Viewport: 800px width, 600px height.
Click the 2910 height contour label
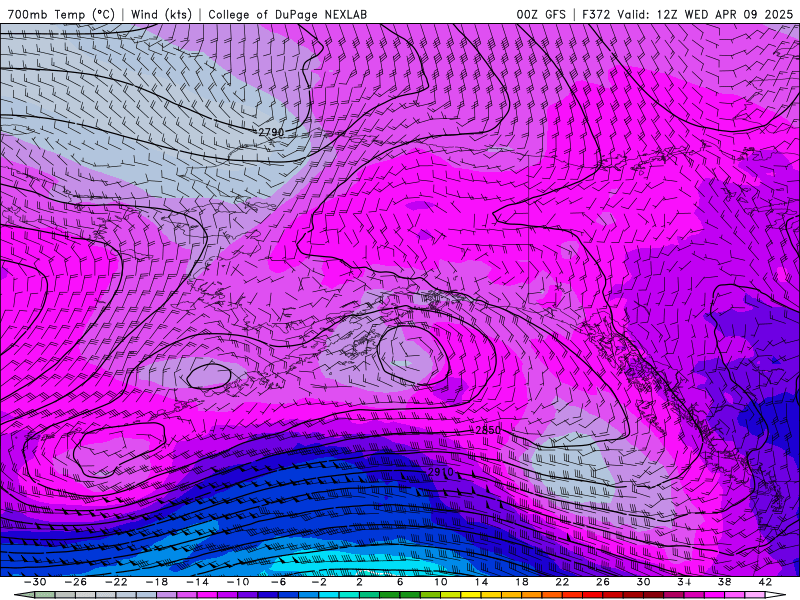point(440,472)
